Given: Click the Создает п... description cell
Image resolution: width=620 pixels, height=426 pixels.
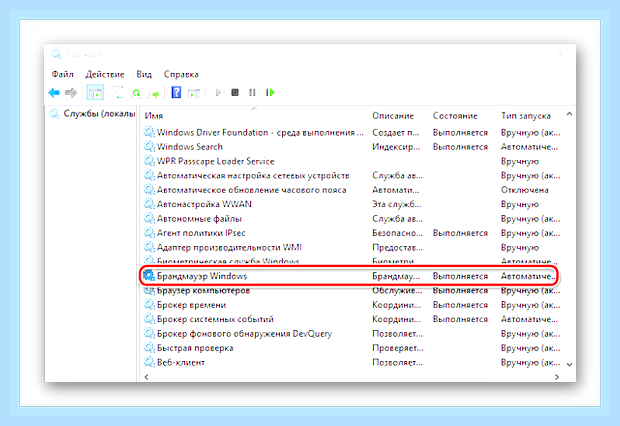Looking at the screenshot, I should [395, 133].
